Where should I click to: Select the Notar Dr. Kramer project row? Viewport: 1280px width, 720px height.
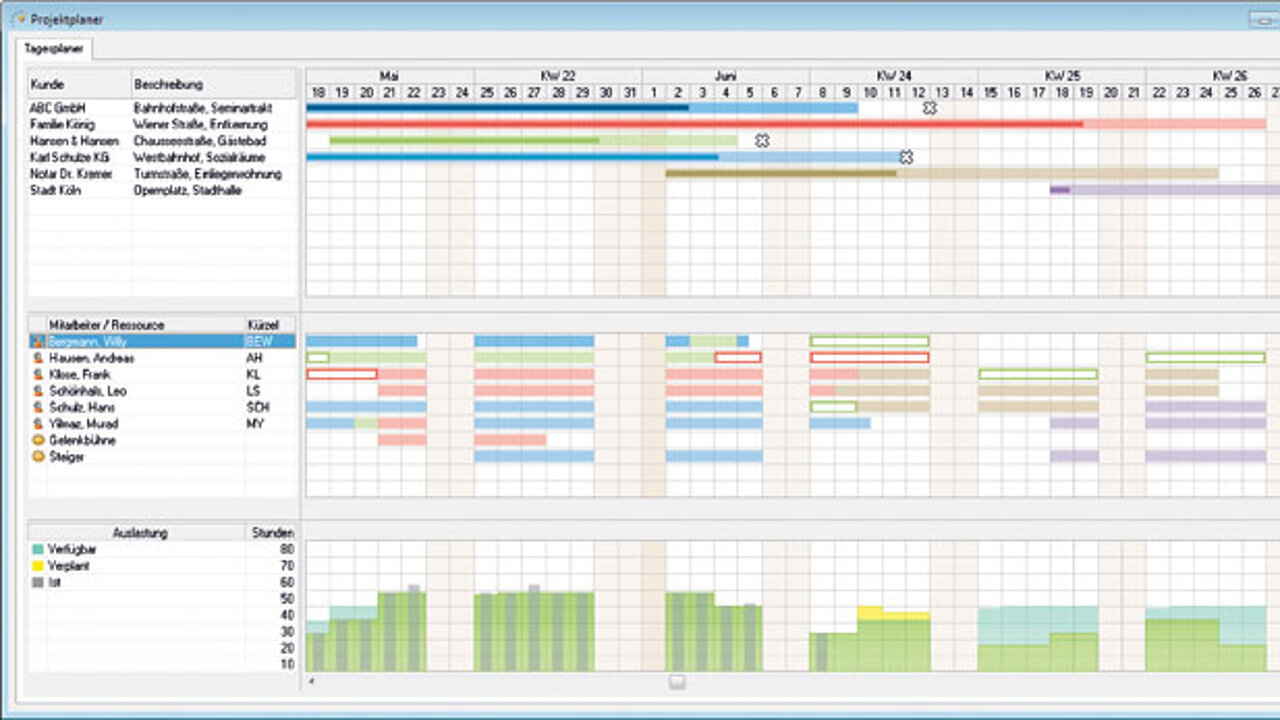pyautogui.click(x=162, y=174)
